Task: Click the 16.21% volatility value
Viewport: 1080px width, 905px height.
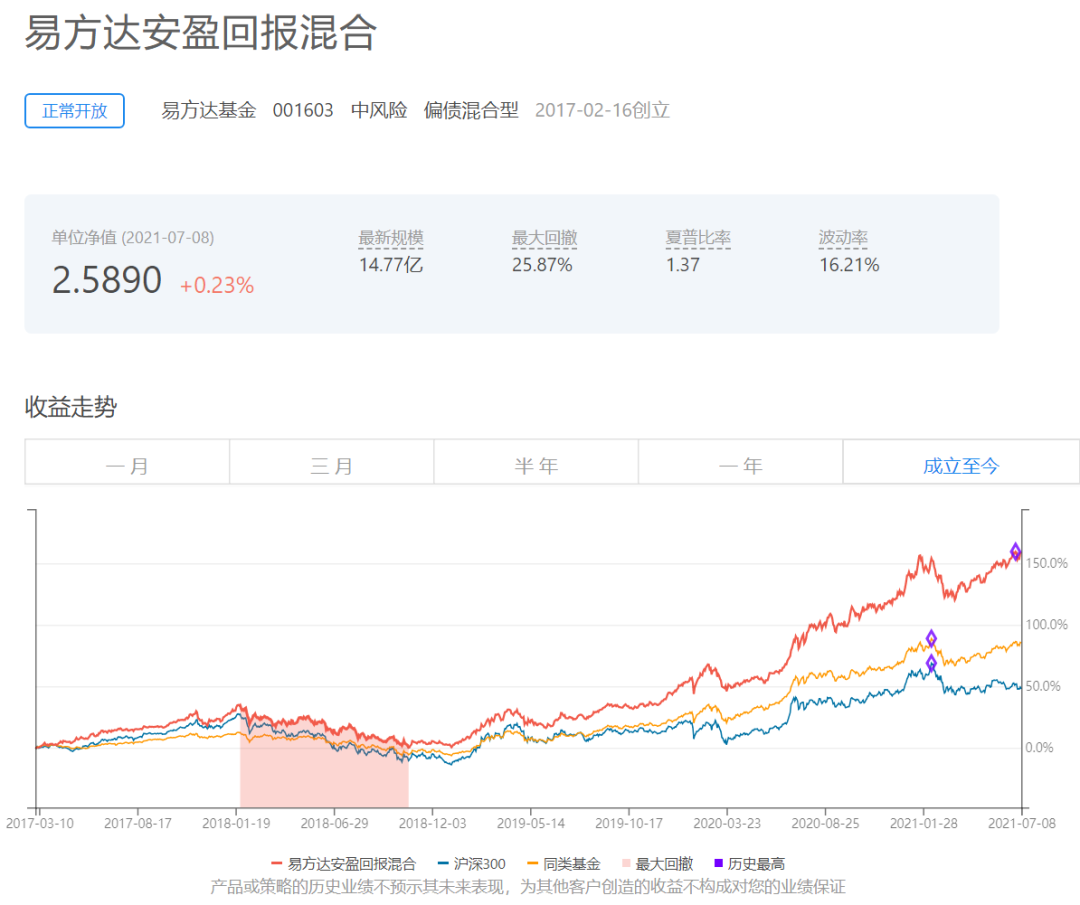Action: [849, 265]
